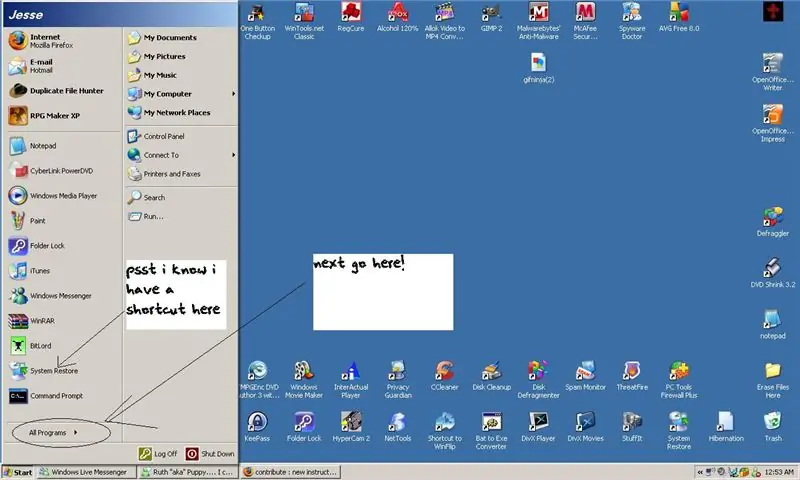Select the Trash icon on desktop
The image size is (800, 480).
772,427
